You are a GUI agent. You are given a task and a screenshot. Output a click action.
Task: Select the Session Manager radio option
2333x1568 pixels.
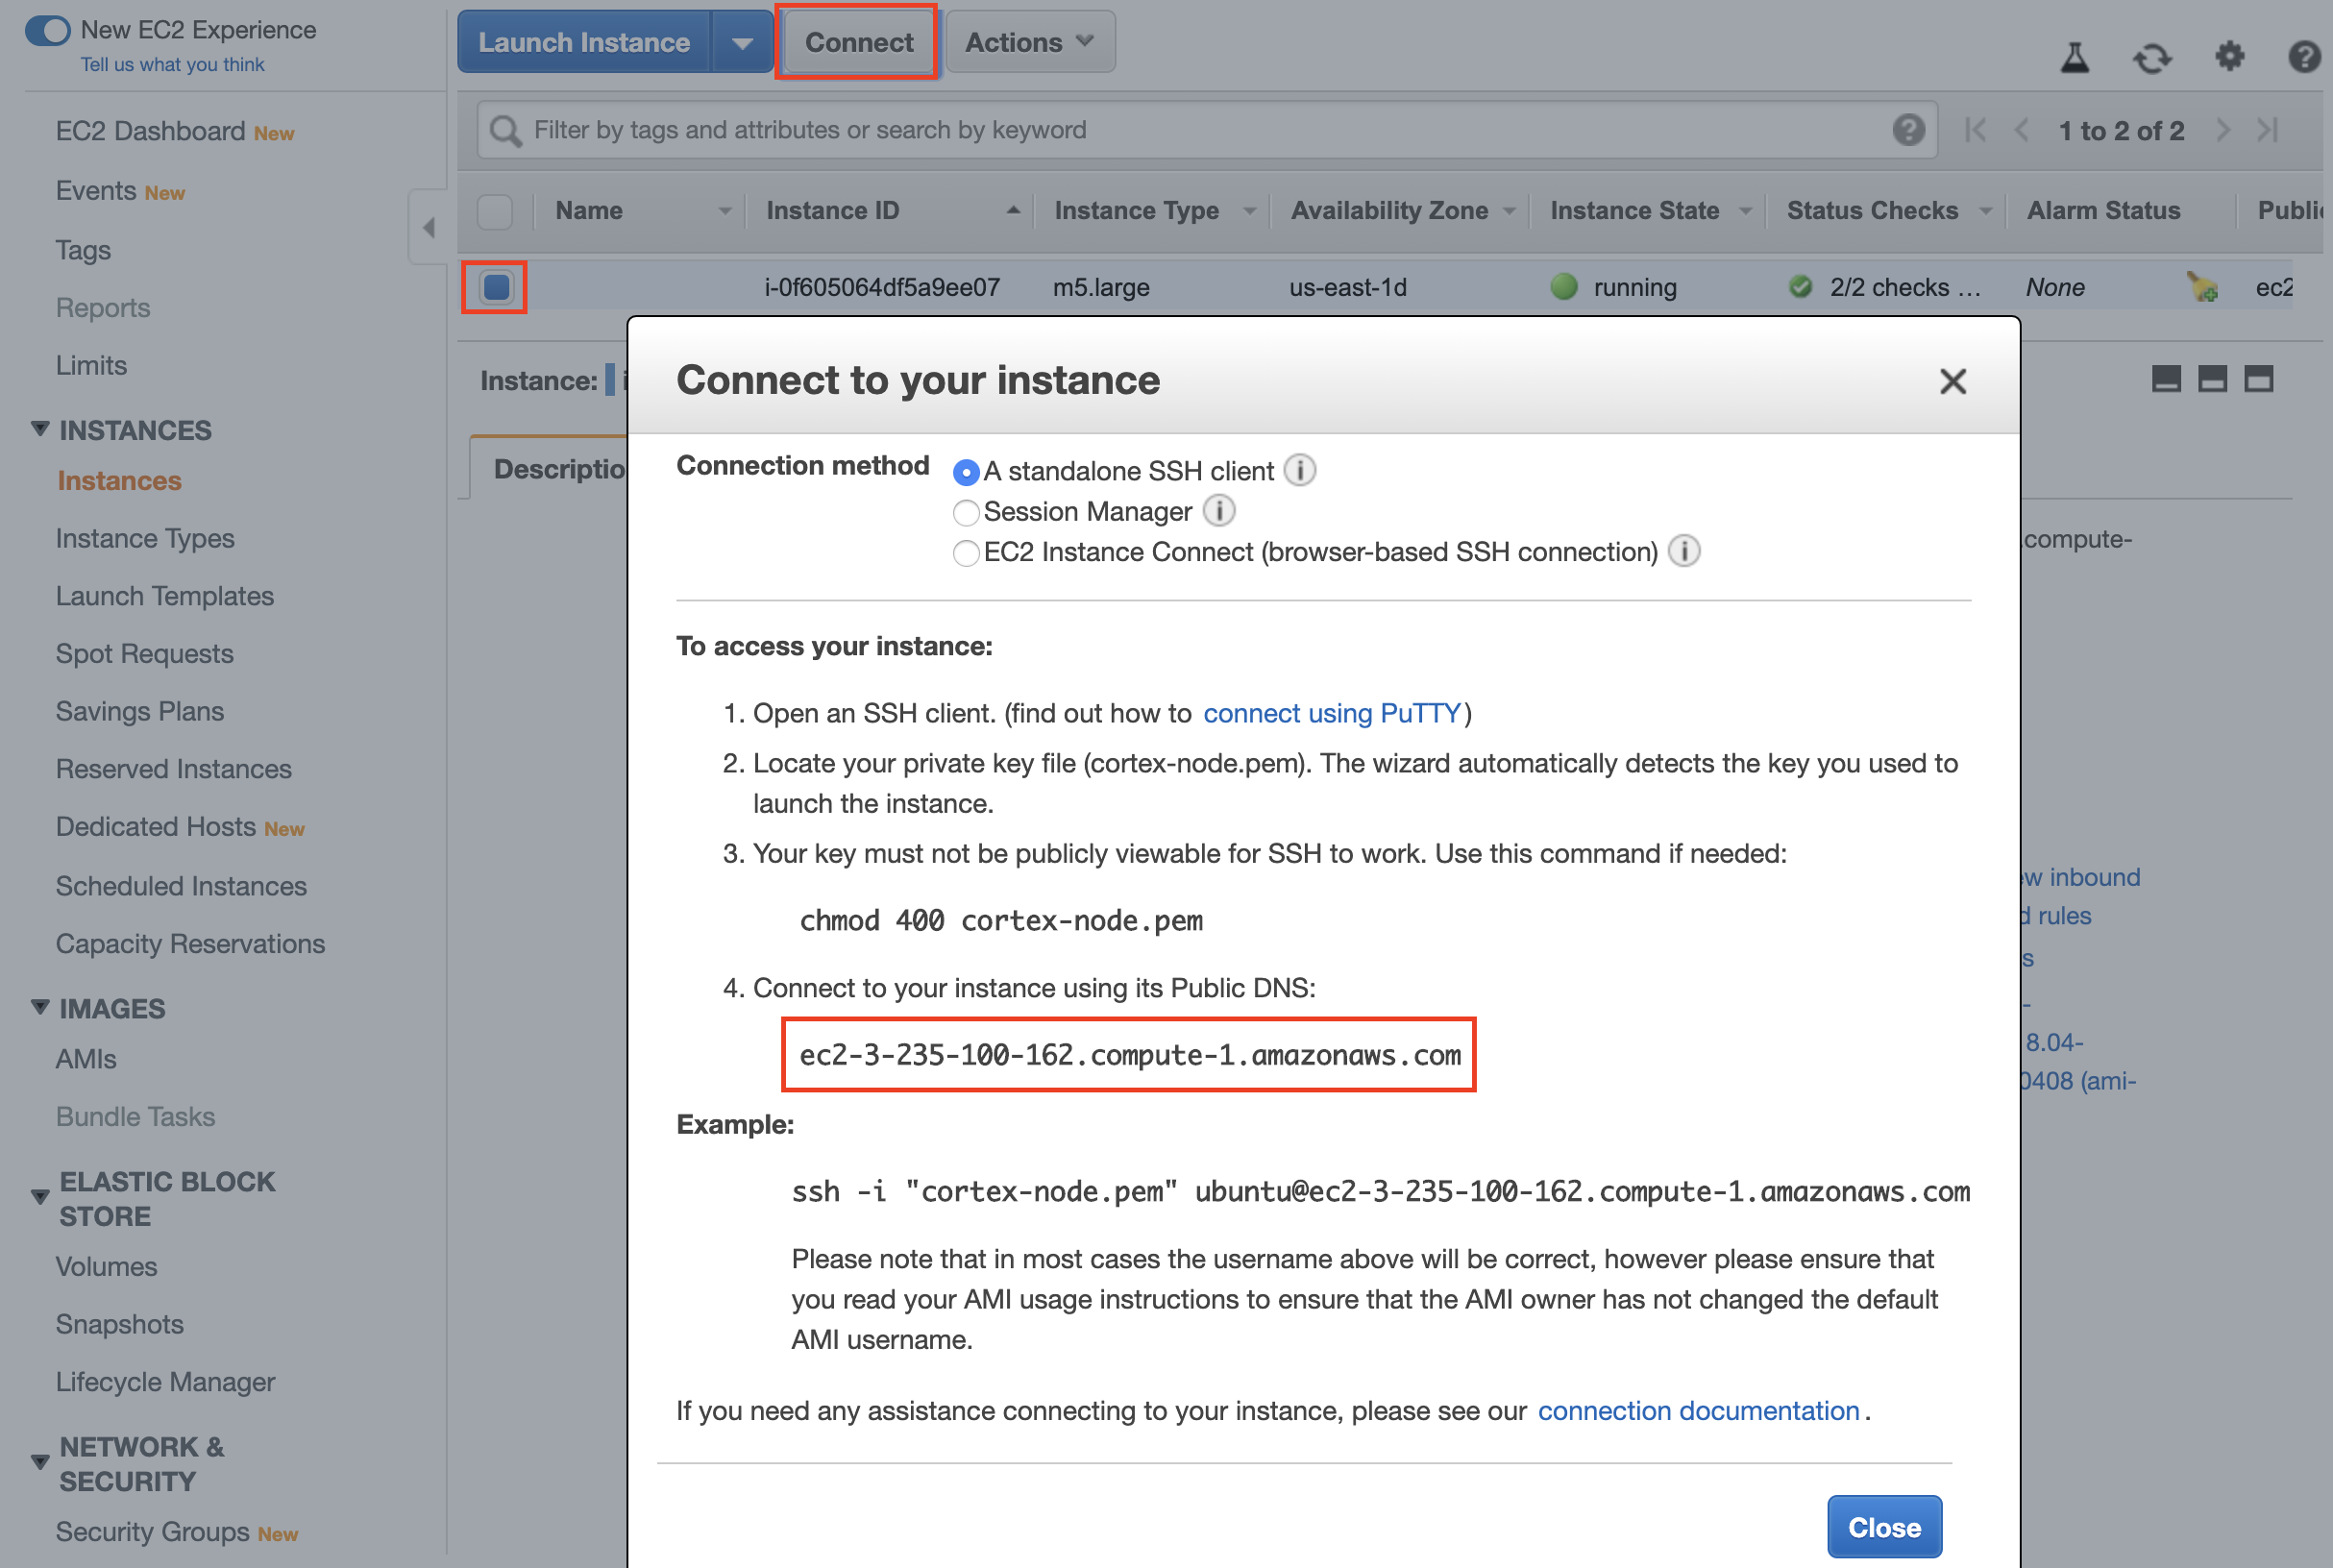pyautogui.click(x=965, y=513)
